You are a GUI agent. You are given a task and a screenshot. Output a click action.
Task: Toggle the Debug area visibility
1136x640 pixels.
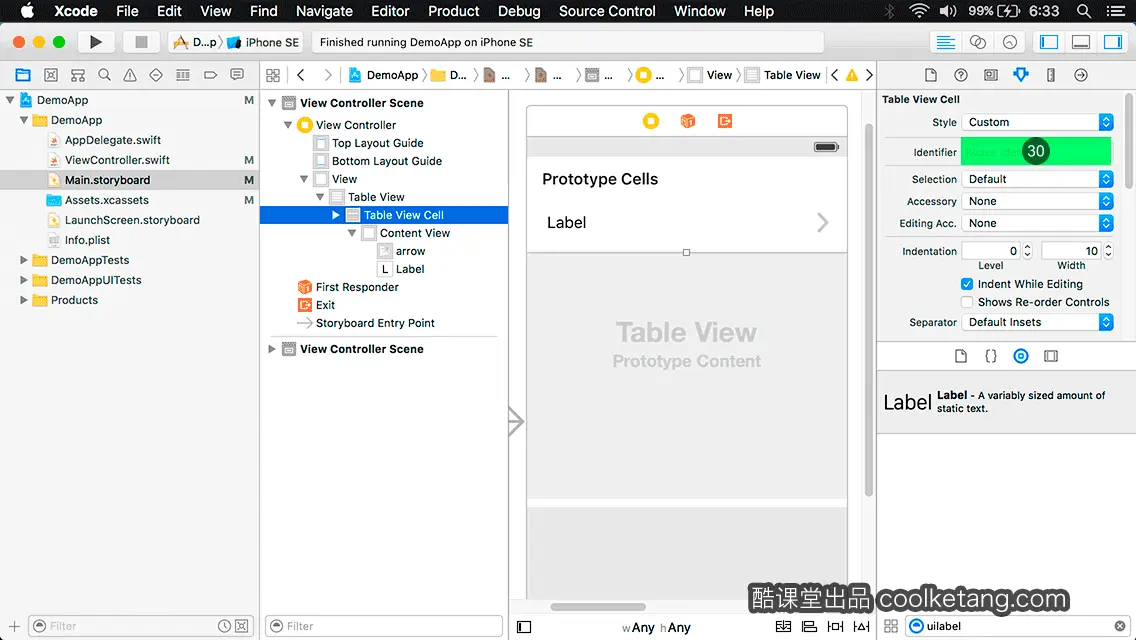click(1080, 42)
